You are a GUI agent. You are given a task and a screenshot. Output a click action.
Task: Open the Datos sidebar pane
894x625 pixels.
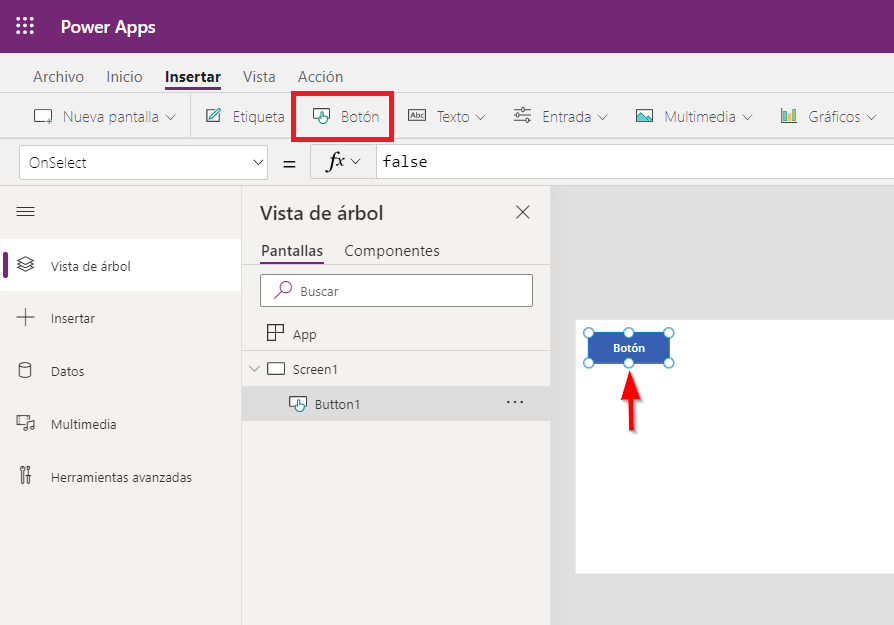coord(120,371)
